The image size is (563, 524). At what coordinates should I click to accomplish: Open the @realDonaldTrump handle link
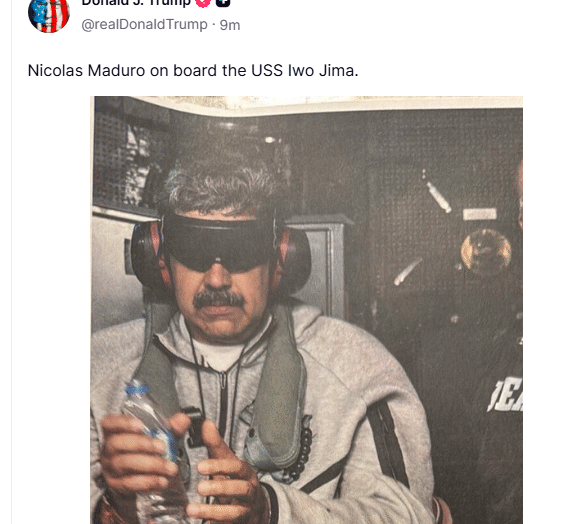(x=144, y=24)
